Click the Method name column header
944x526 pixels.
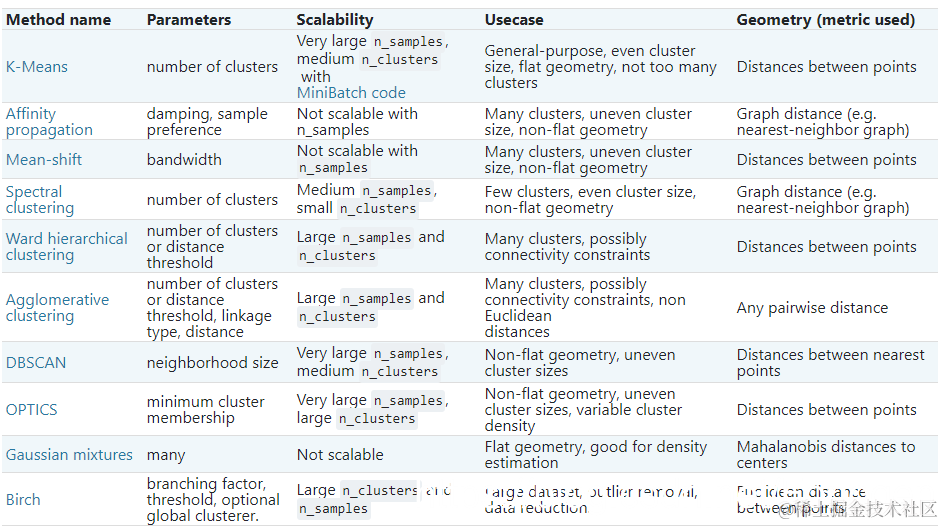(56, 20)
